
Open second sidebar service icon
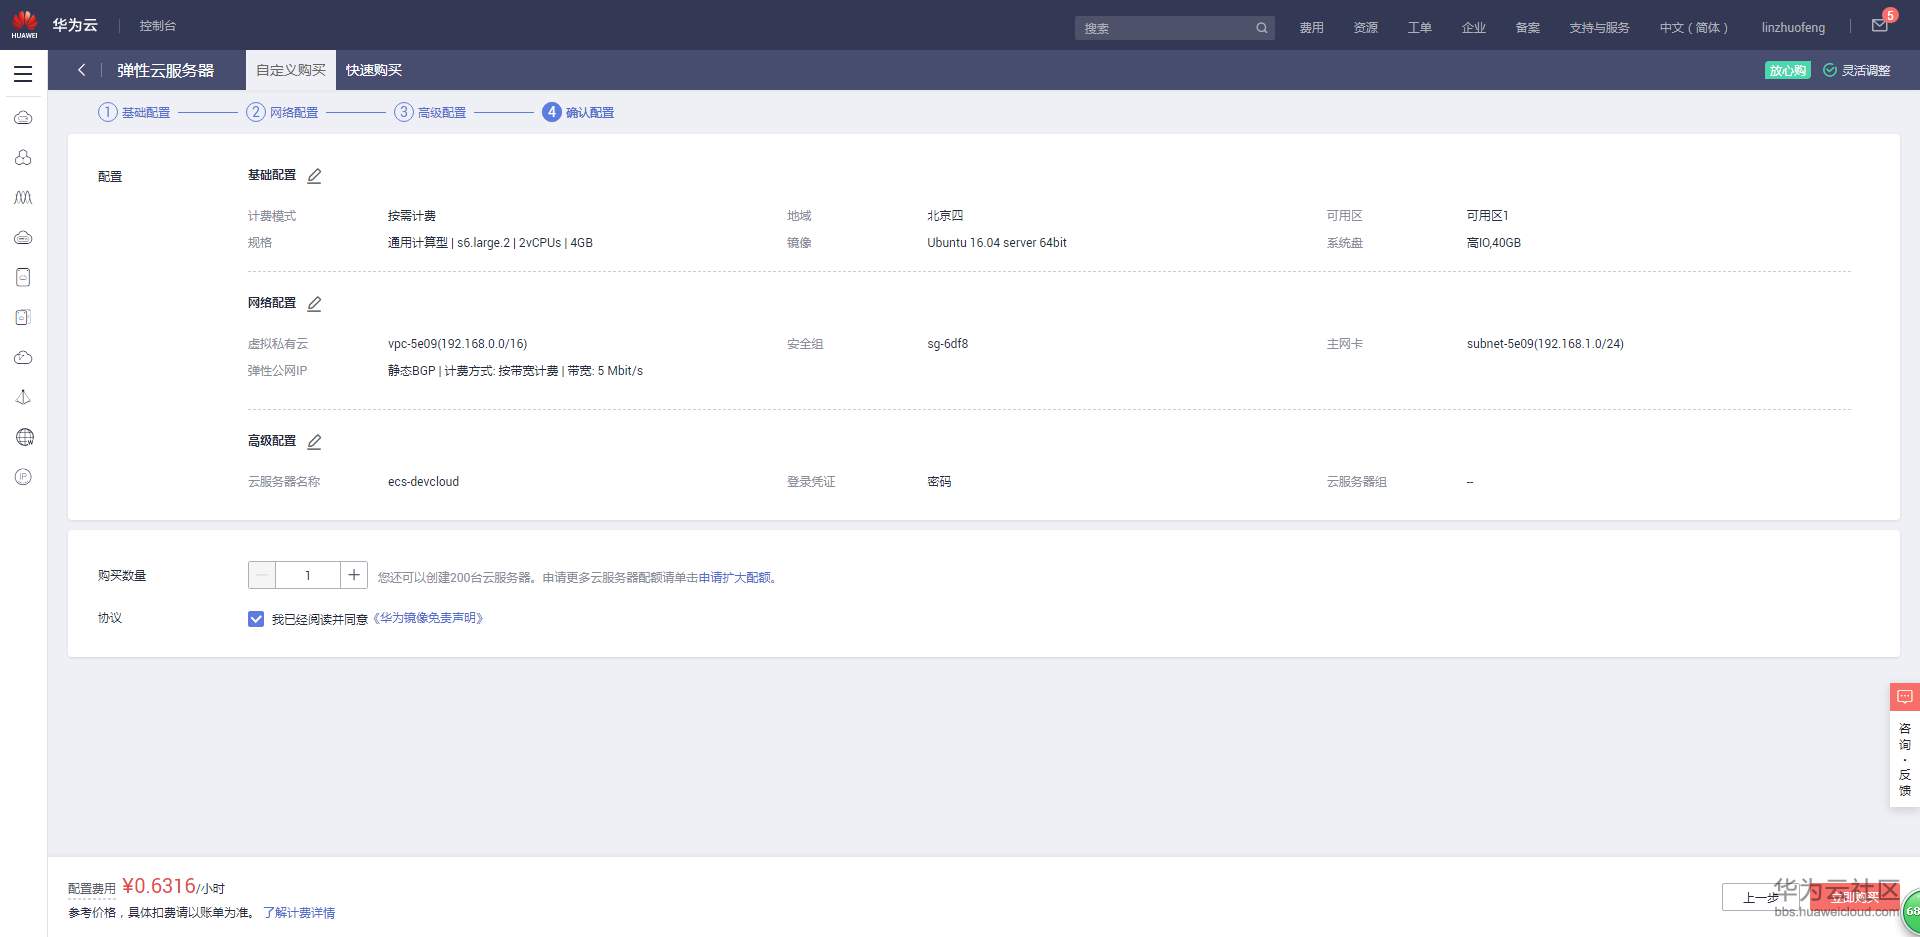(x=23, y=158)
